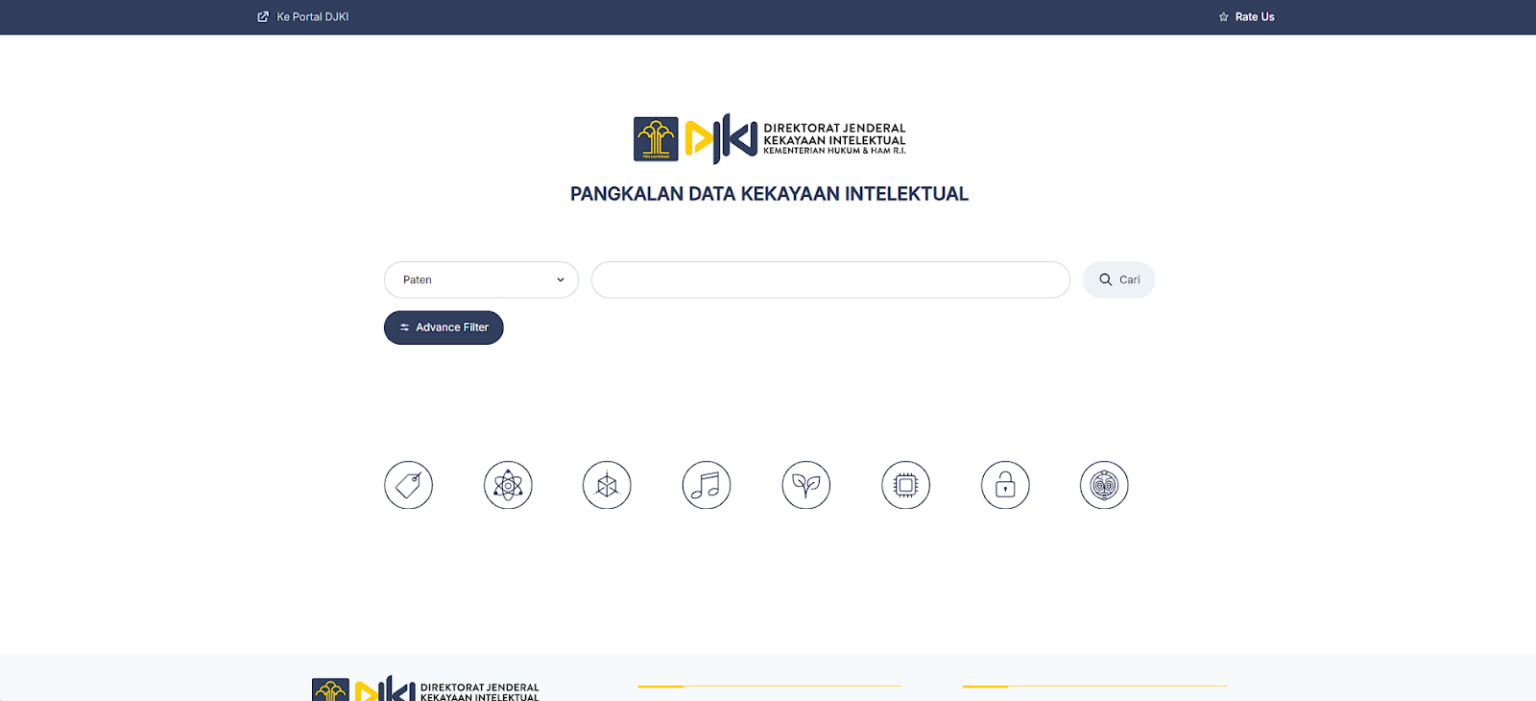Open the Advance Filter panel
The height and width of the screenshot is (701, 1536).
(x=443, y=327)
